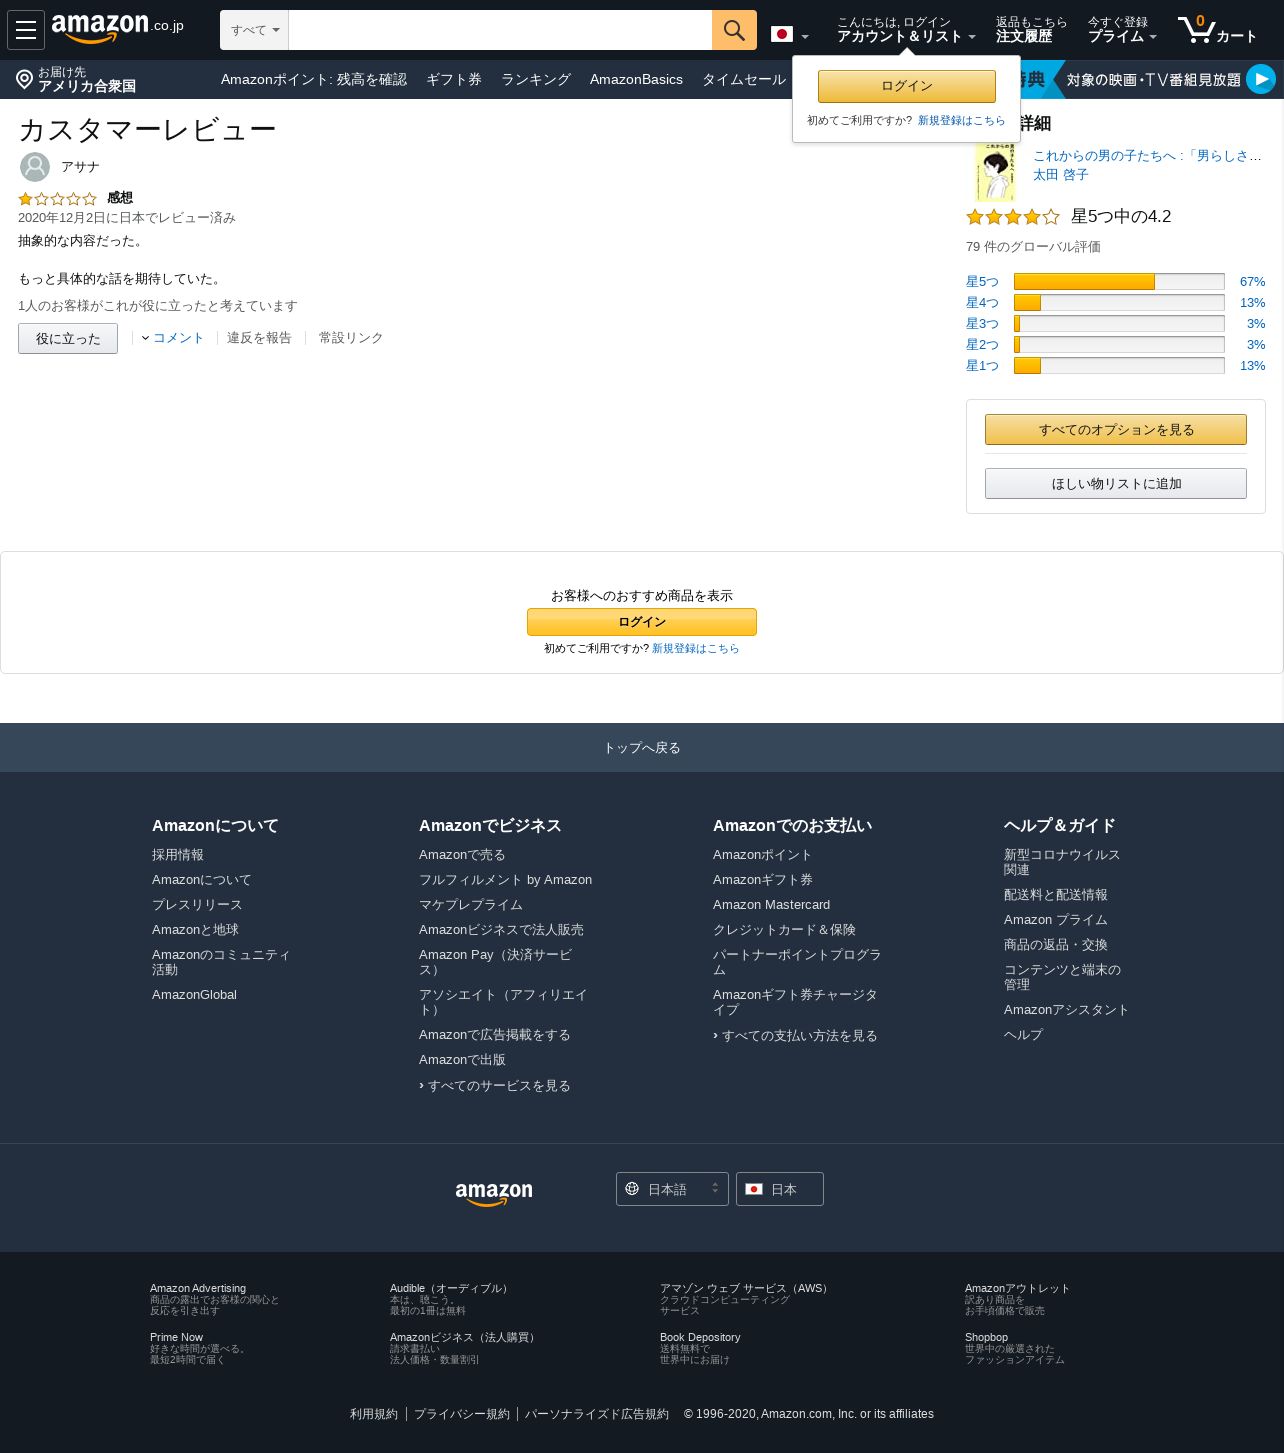Open Amazon Mastercard footer link
The height and width of the screenshot is (1453, 1284).
tap(771, 905)
